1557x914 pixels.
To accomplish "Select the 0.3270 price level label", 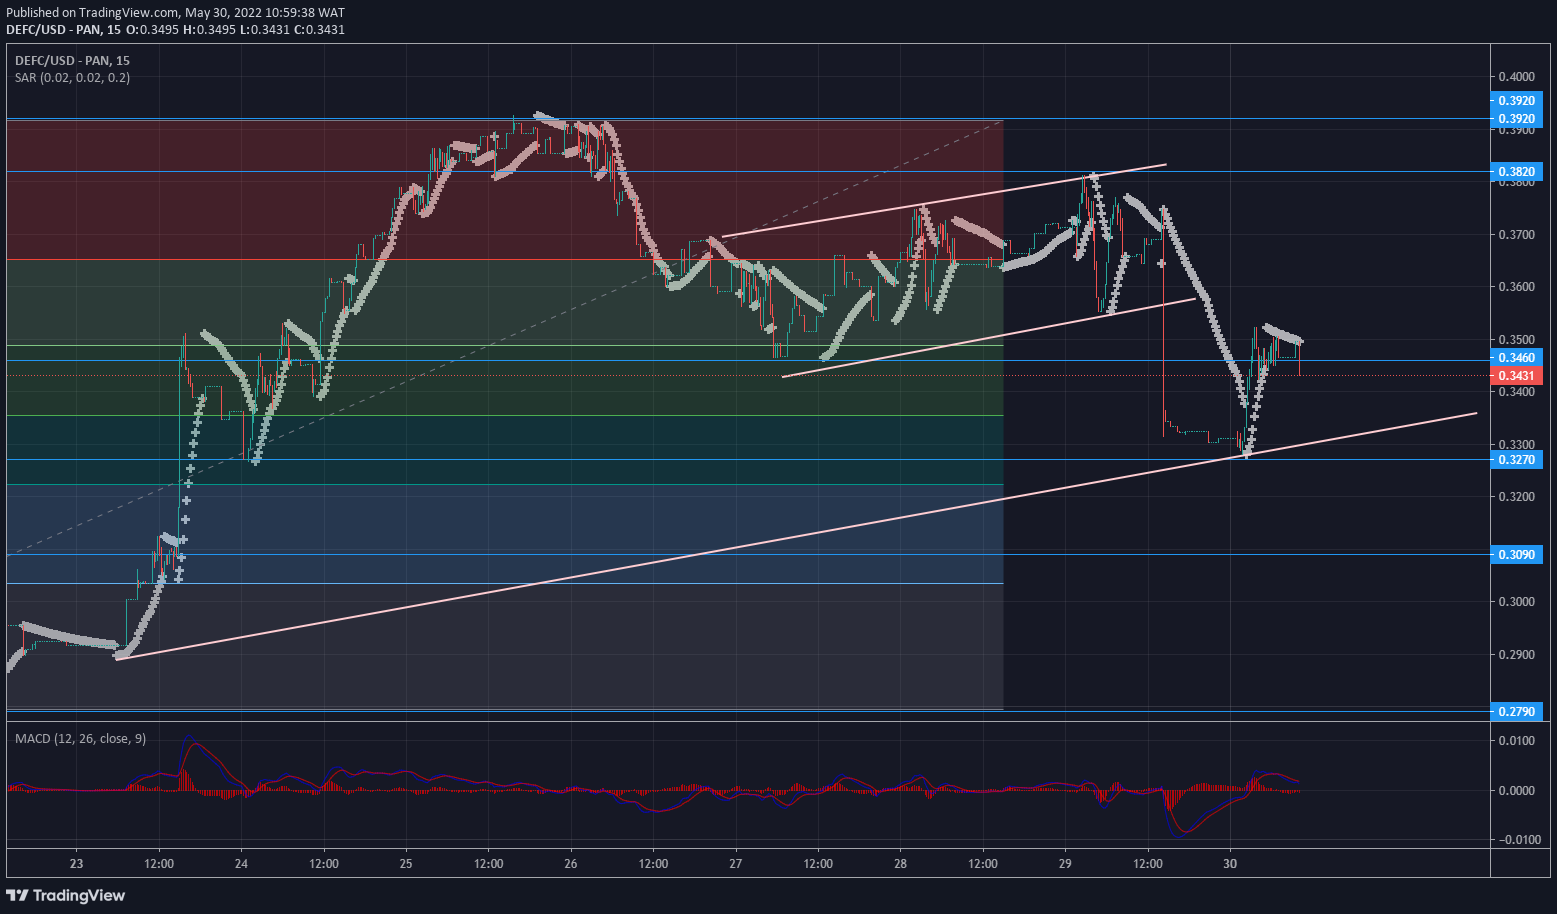I will coord(1516,460).
